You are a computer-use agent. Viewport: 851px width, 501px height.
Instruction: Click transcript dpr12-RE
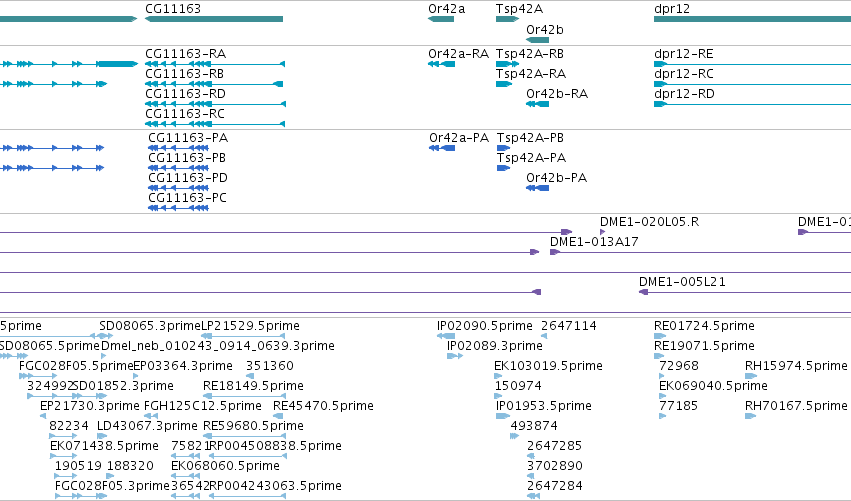coord(683,54)
